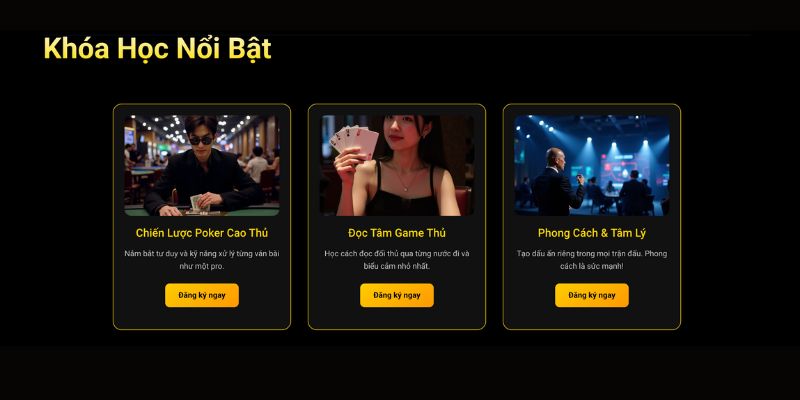Click the cards in the poker player's hands

pyautogui.click(x=197, y=203)
